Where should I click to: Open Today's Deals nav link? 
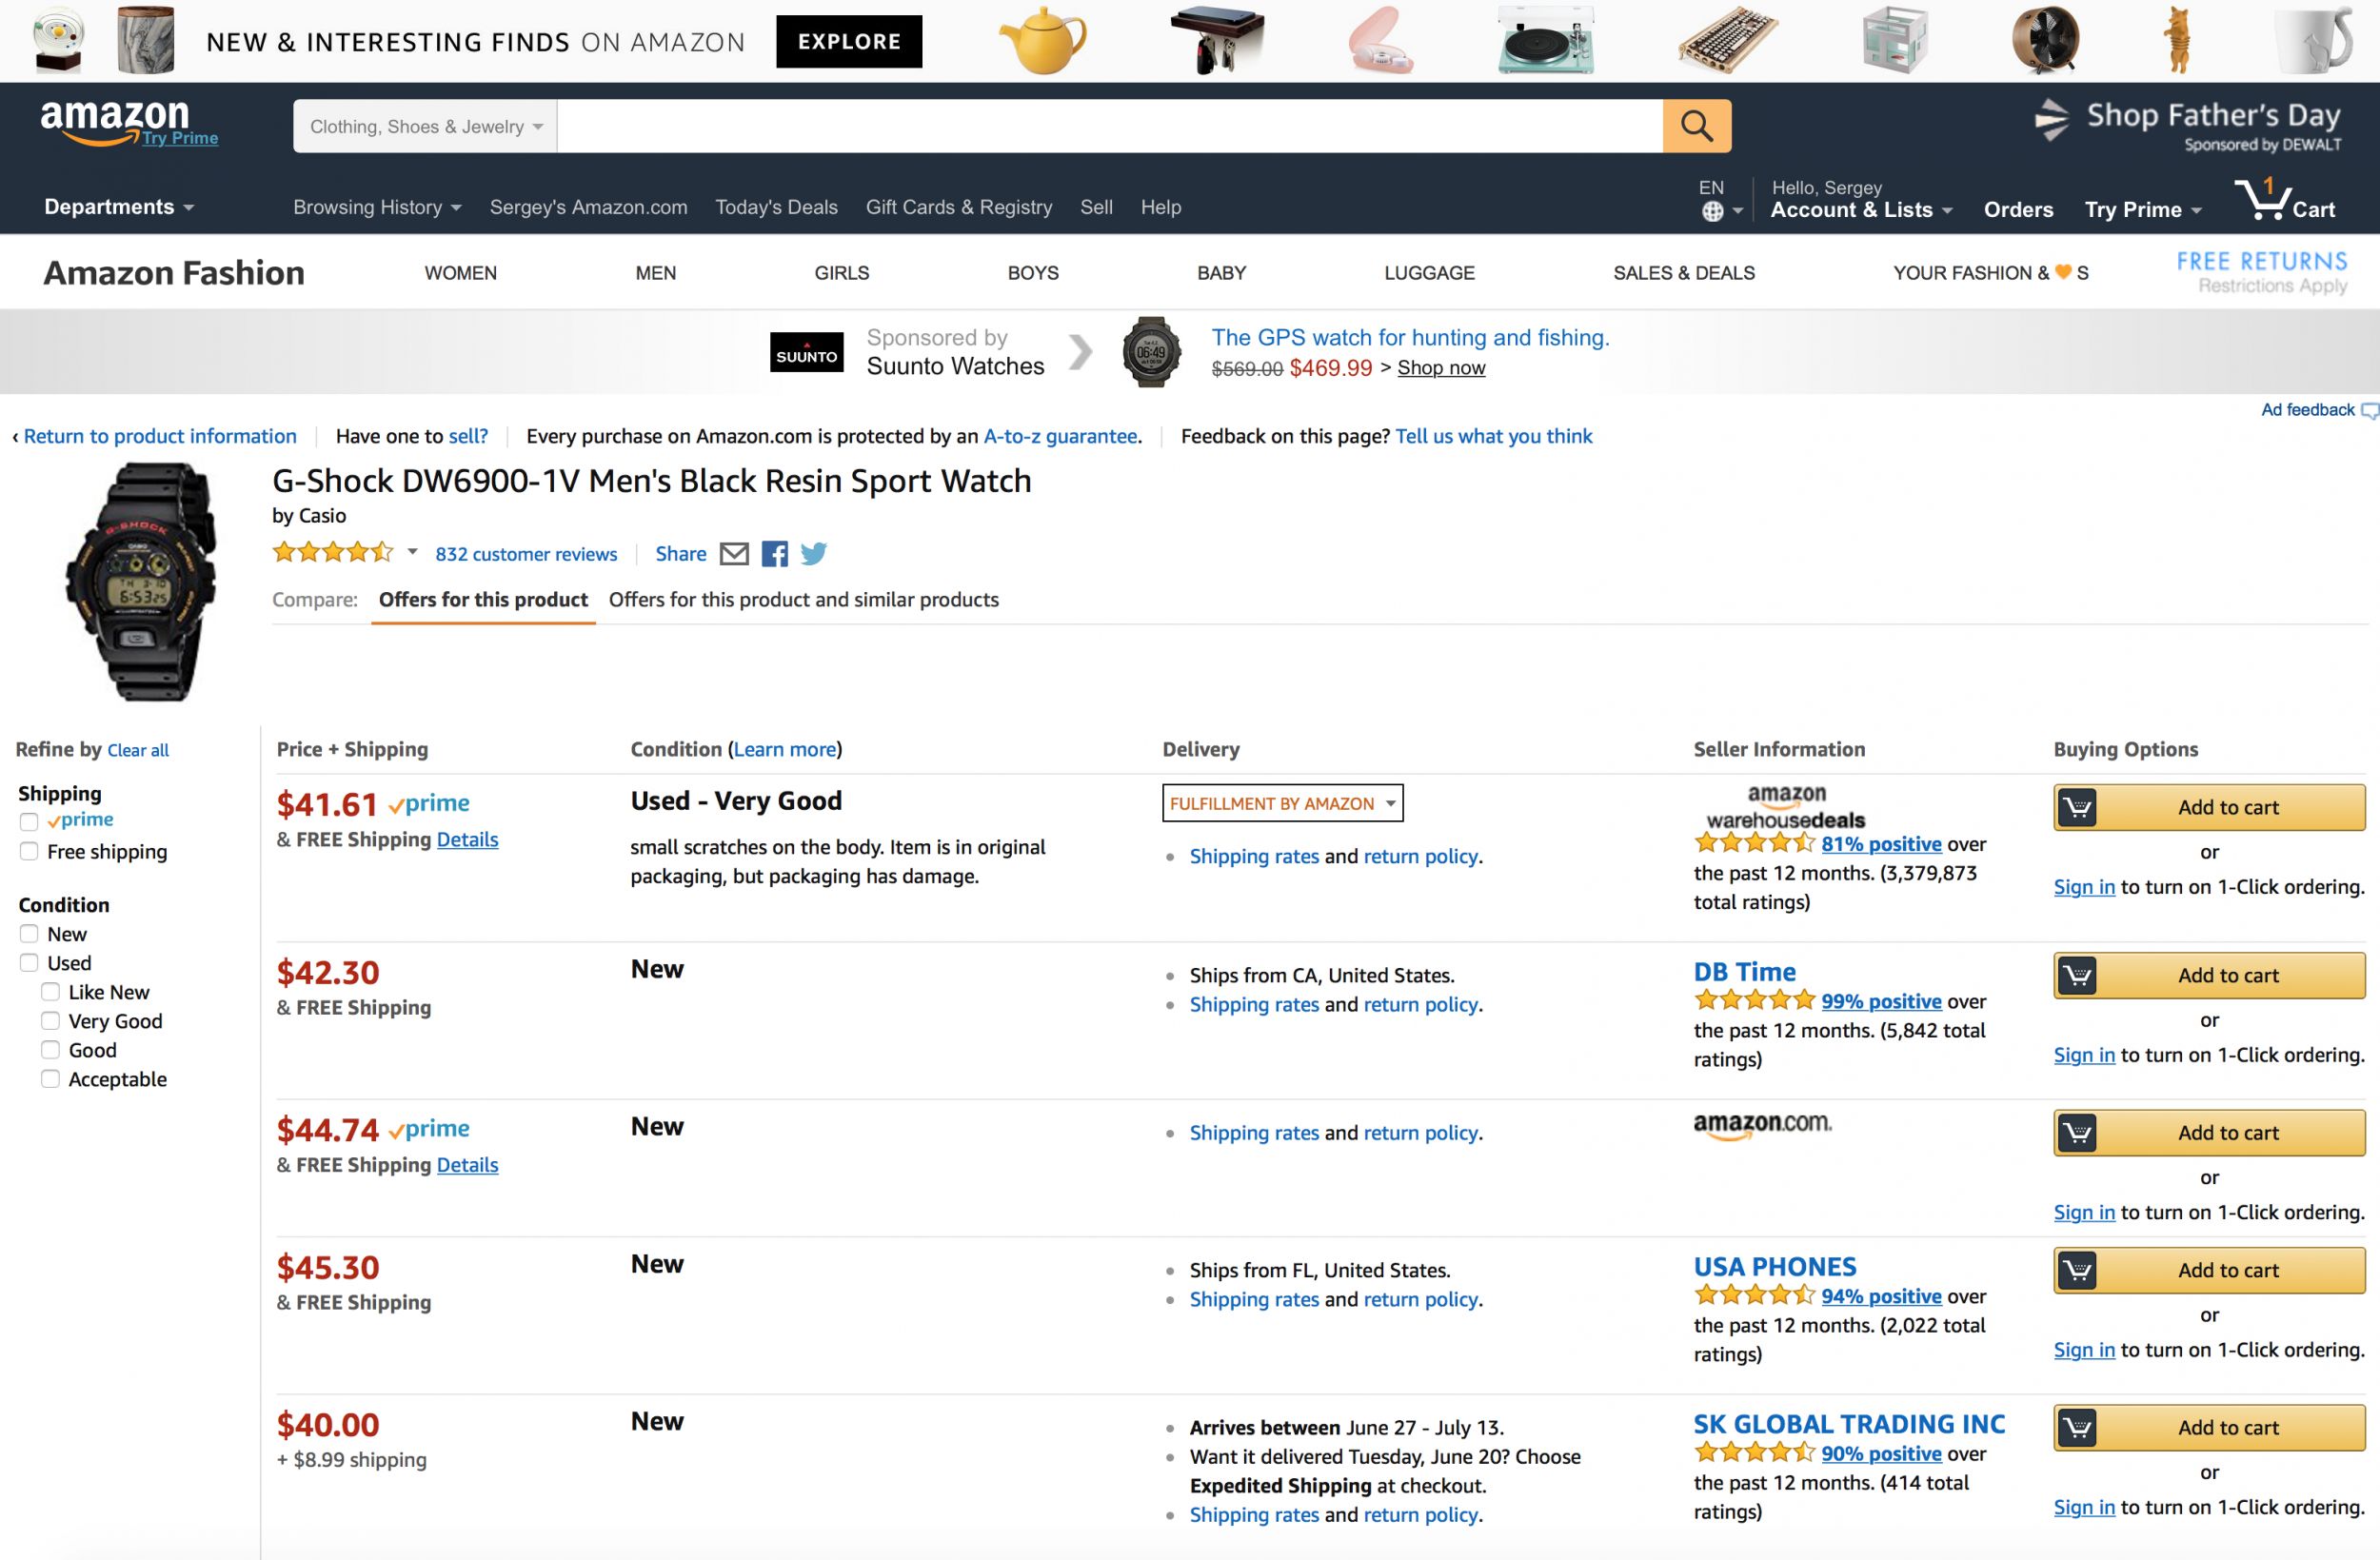(x=776, y=207)
